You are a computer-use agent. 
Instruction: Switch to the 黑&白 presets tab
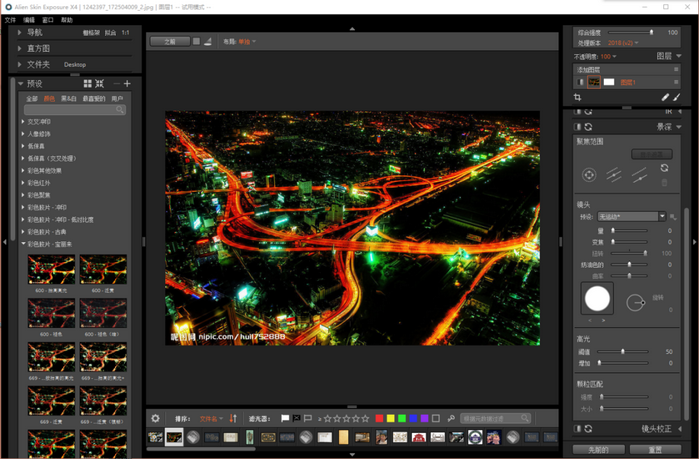coord(69,99)
